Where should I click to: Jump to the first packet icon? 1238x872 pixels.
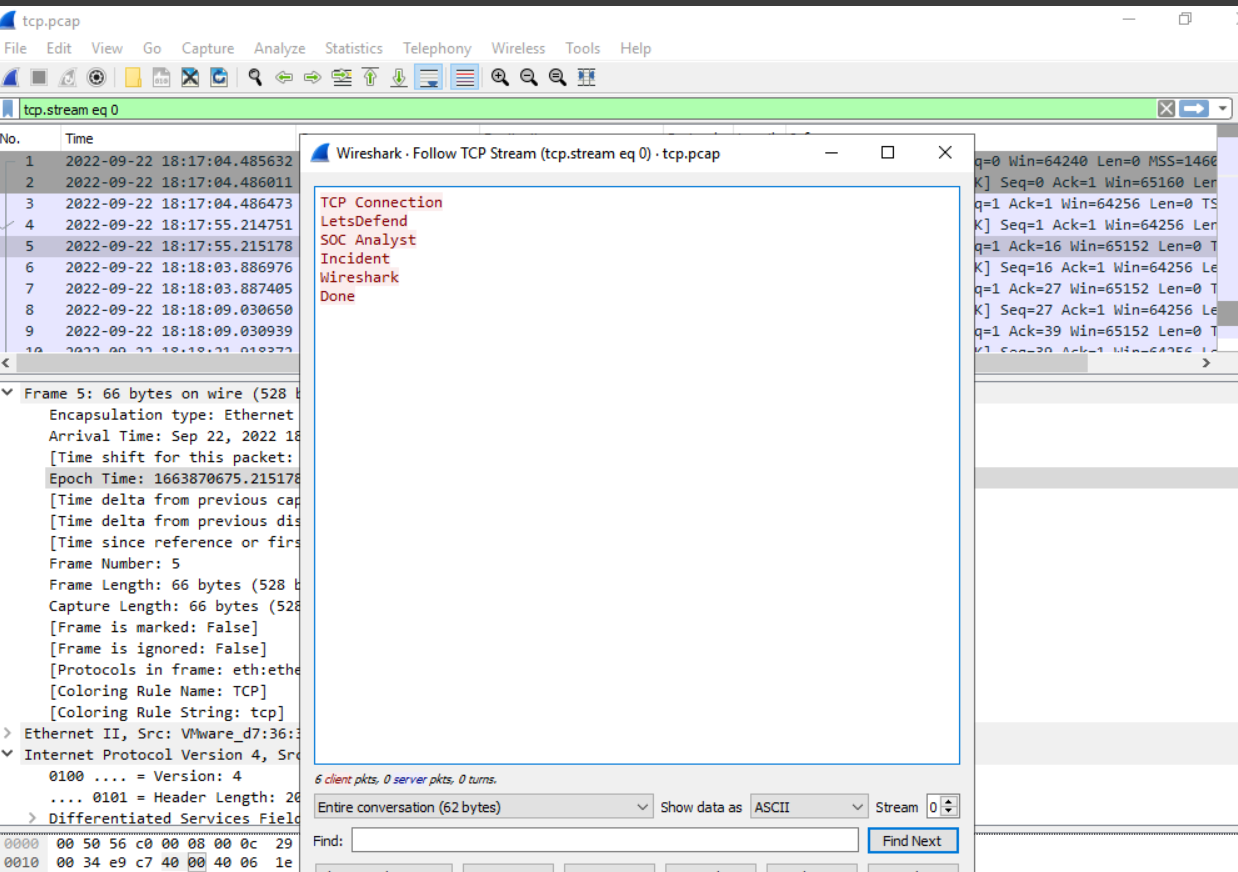pyautogui.click(x=370, y=77)
